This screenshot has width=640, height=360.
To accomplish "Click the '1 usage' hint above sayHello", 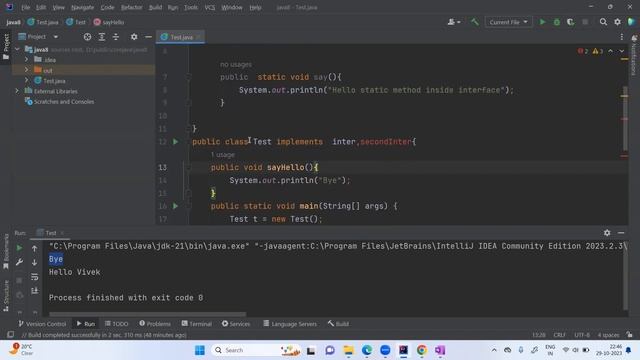I will pyautogui.click(x=223, y=155).
